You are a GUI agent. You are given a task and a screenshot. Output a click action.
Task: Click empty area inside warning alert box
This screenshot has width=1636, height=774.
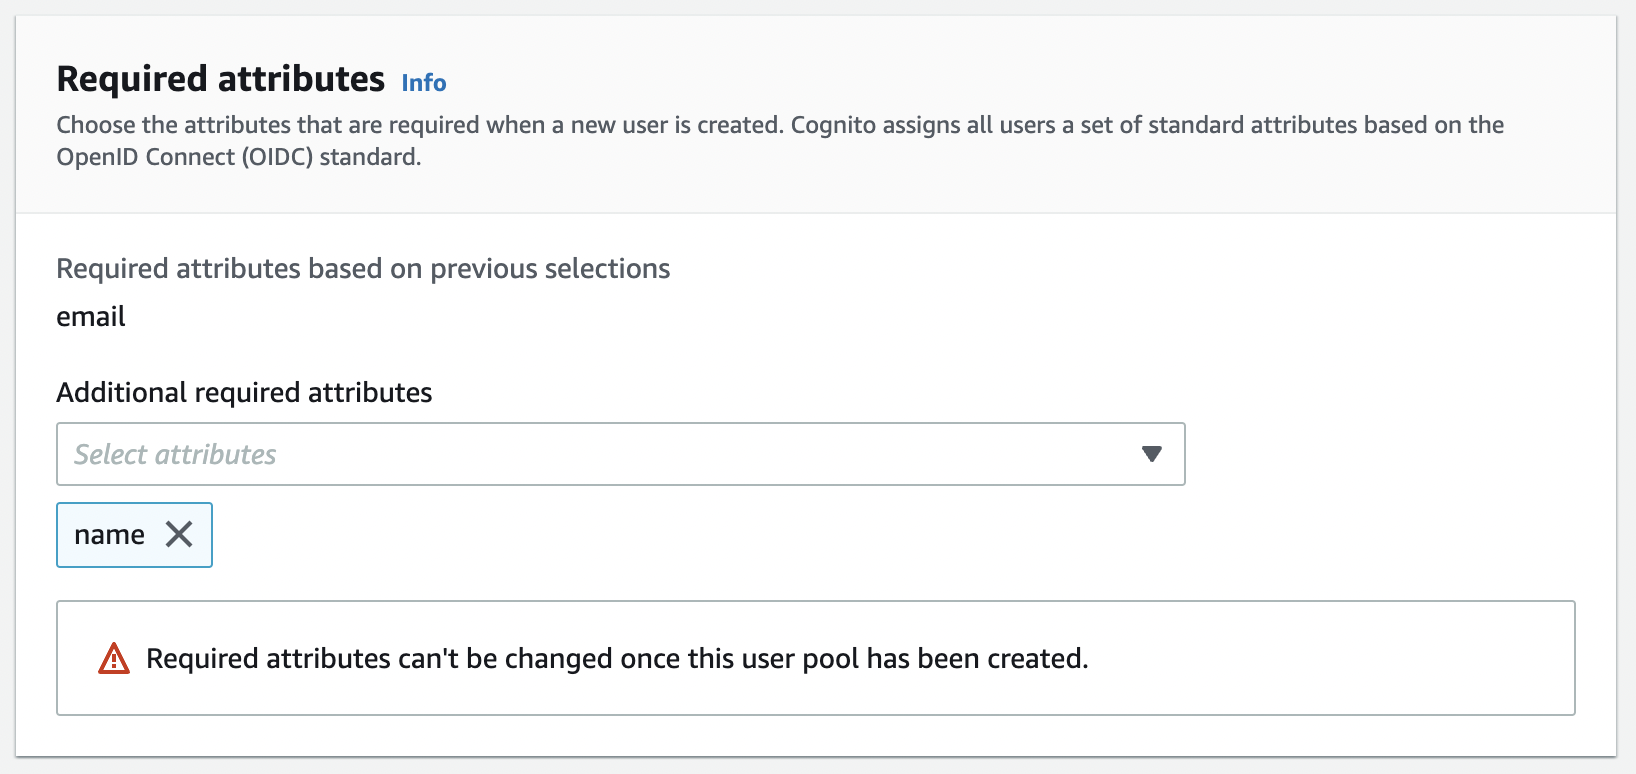pyautogui.click(x=1330, y=659)
